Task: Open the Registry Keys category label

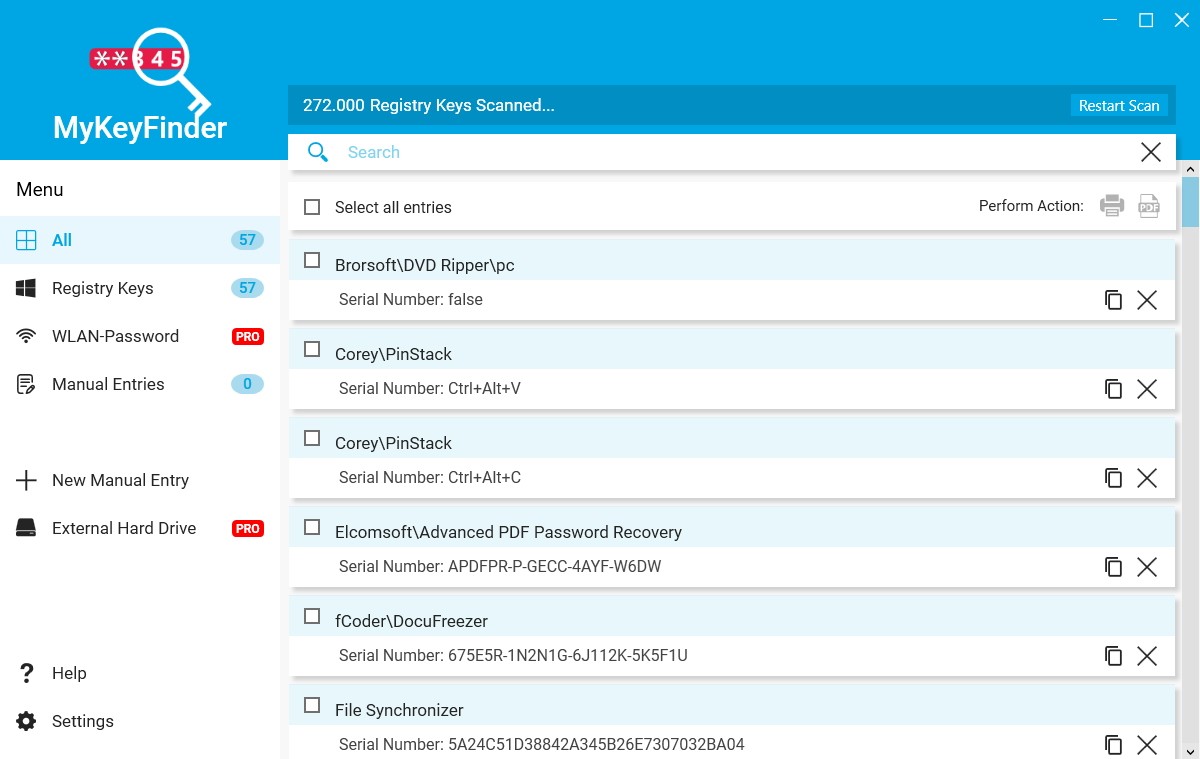Action: pos(103,288)
